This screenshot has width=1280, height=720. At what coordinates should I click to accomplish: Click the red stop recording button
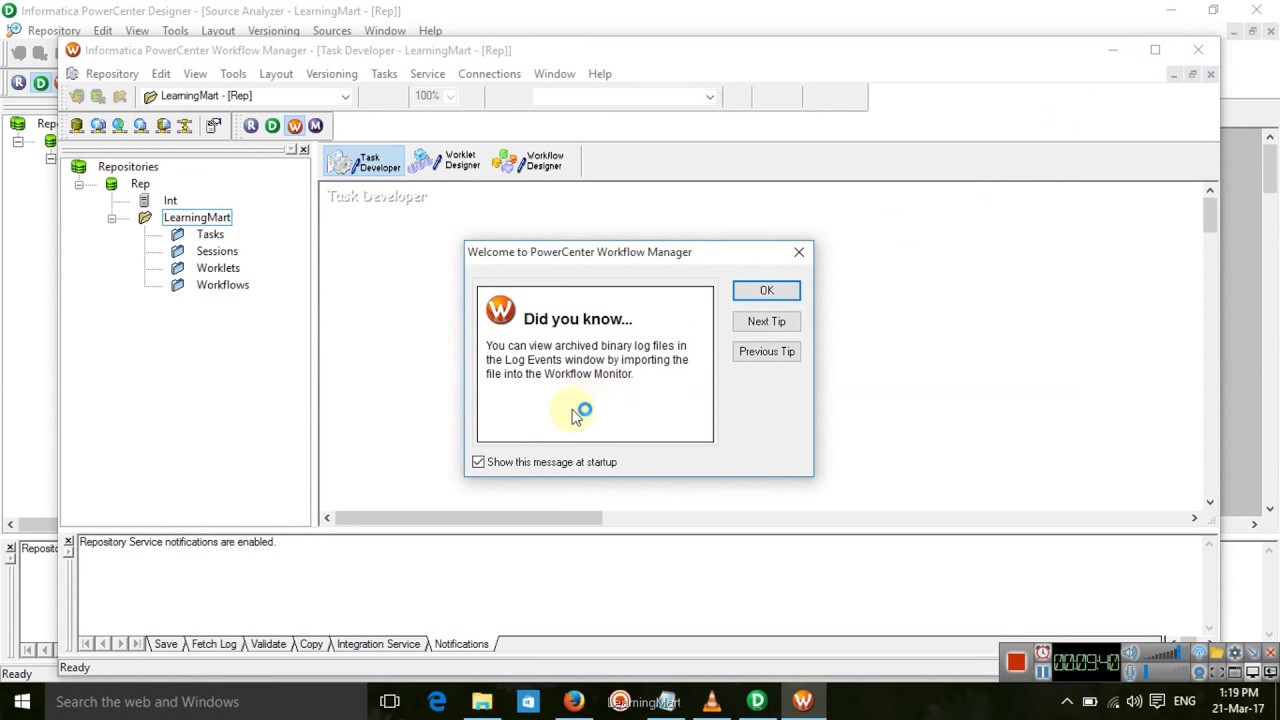click(1016, 662)
